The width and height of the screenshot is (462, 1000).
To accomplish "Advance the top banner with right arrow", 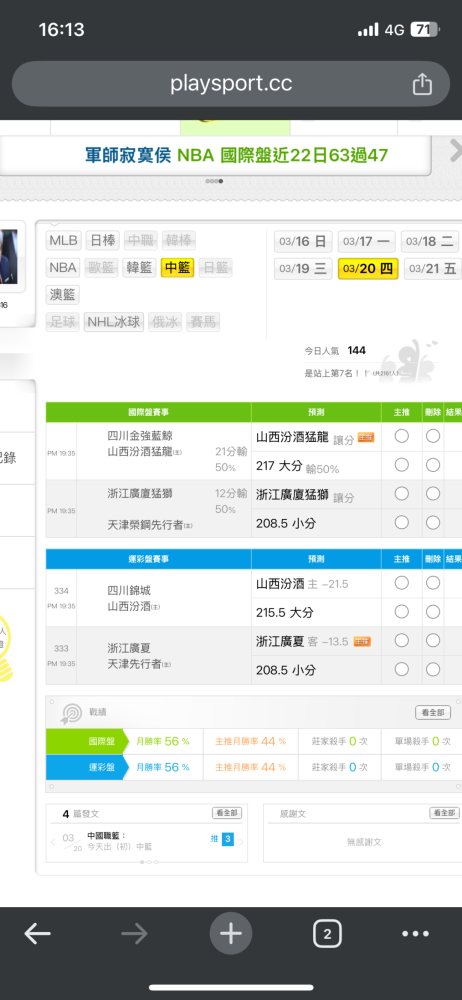I will point(455,151).
